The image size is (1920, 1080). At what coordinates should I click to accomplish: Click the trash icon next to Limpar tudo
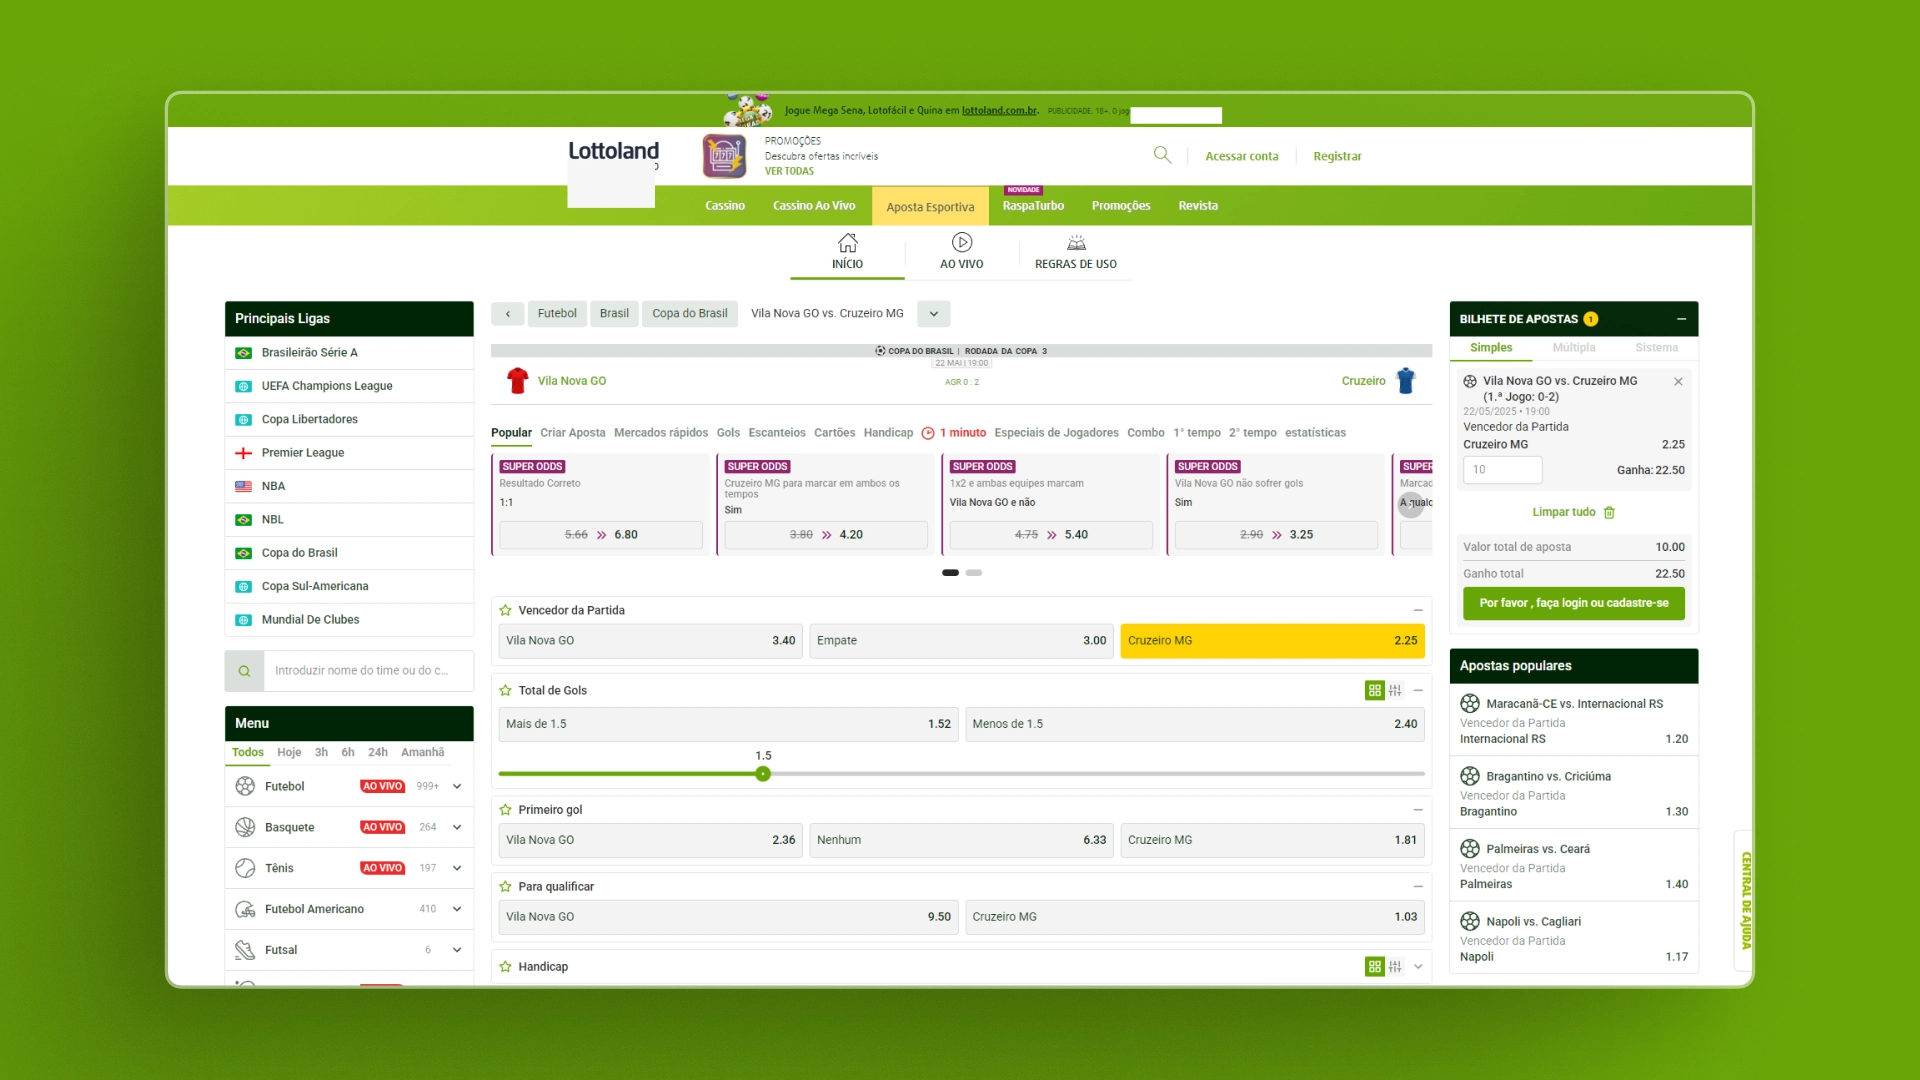click(1609, 512)
